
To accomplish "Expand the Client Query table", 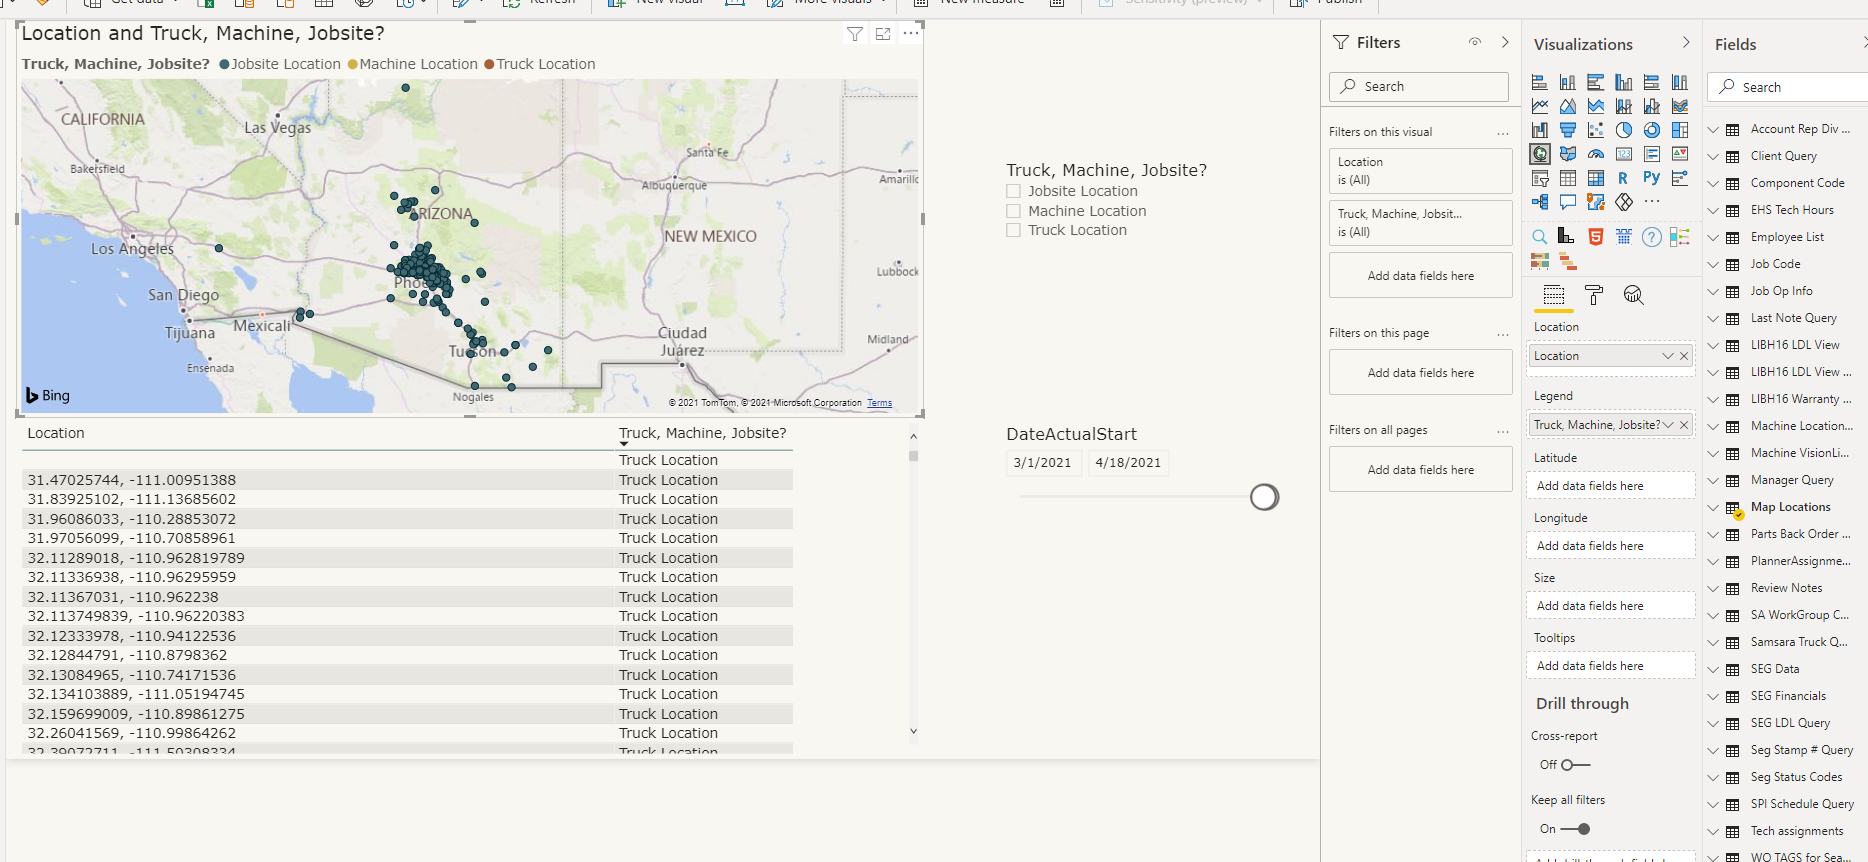I will click(1713, 157).
